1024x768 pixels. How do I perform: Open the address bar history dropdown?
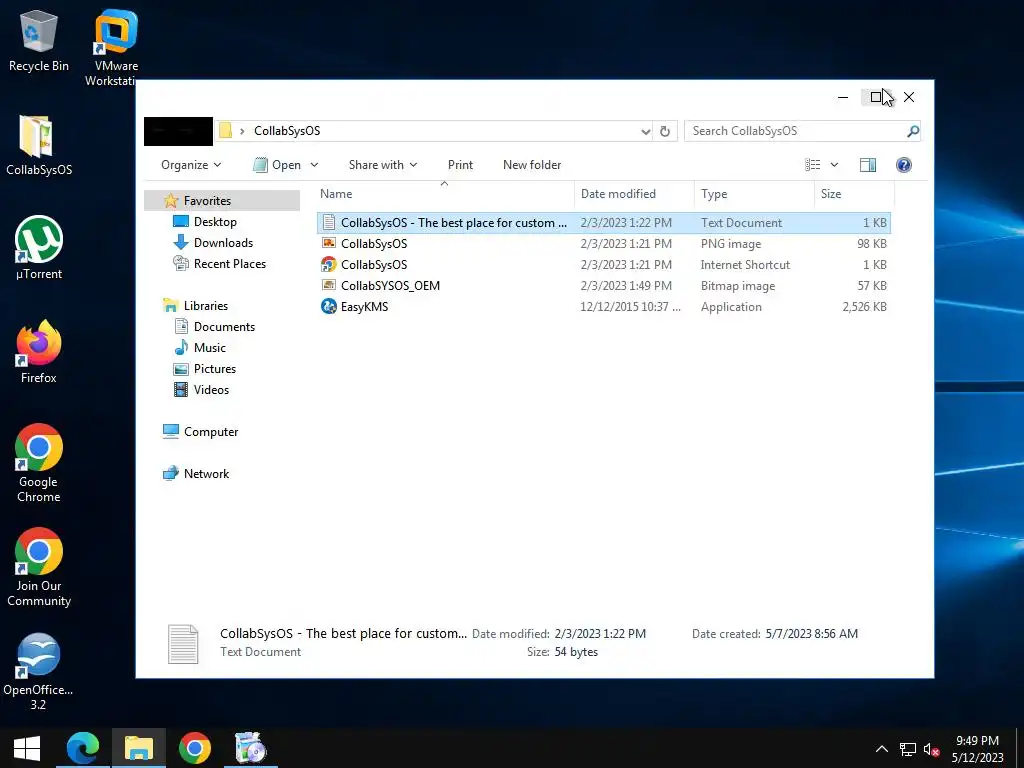[x=645, y=131]
